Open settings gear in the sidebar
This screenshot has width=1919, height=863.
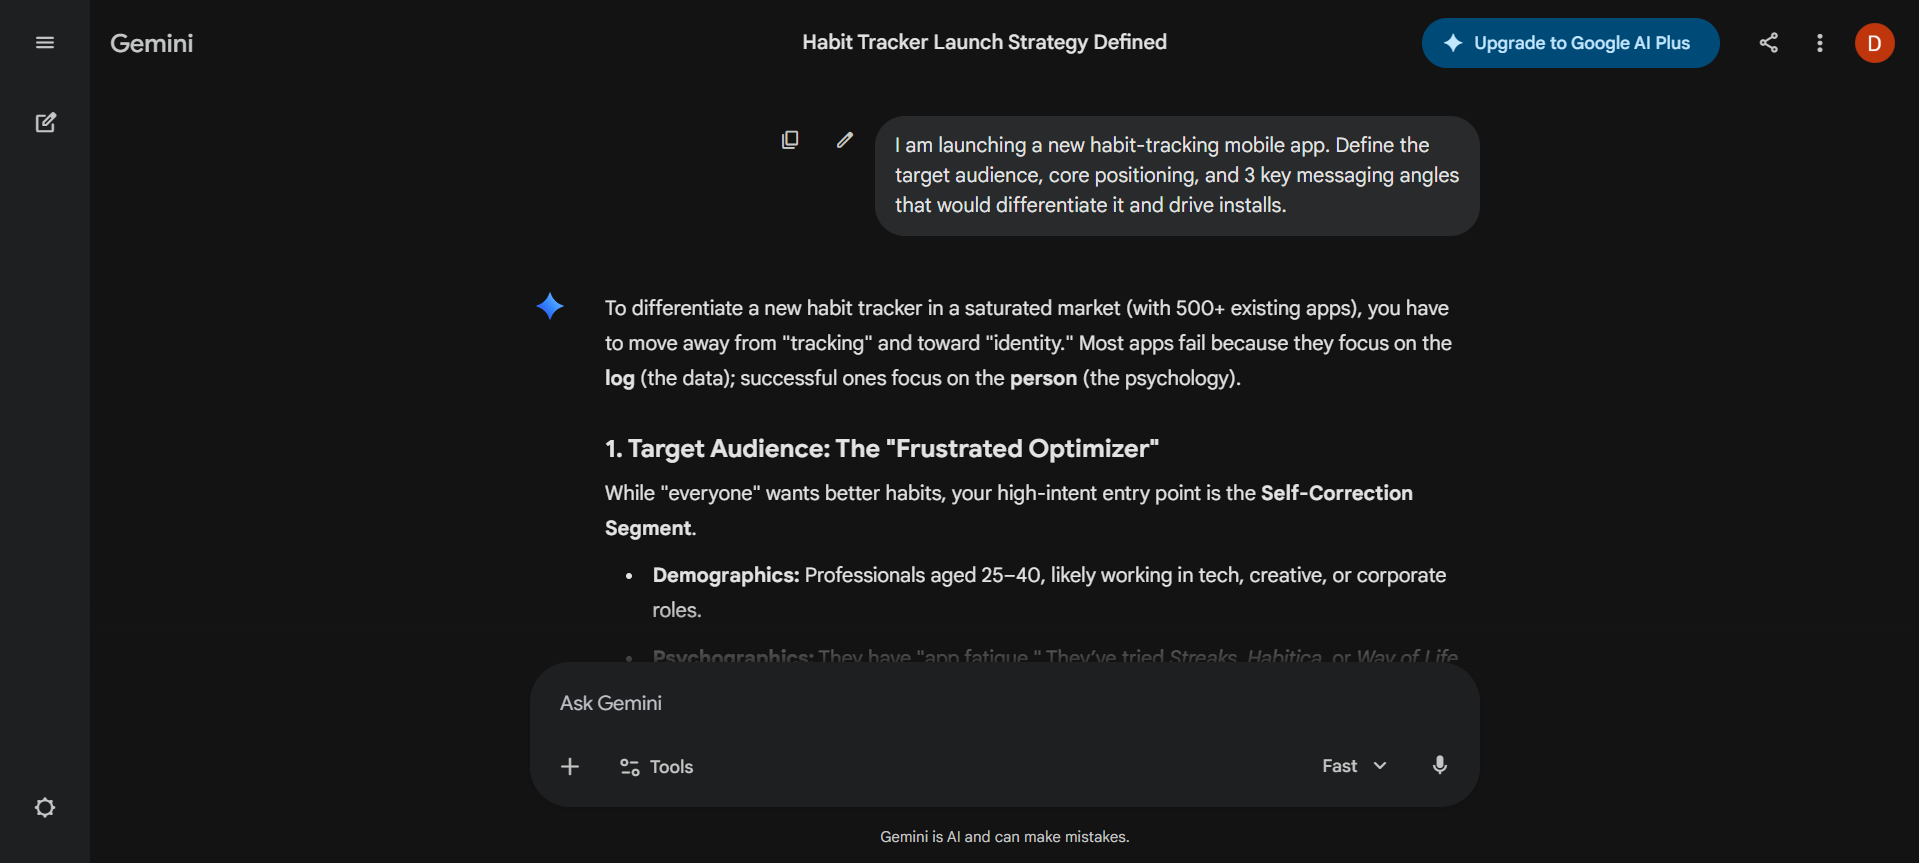[45, 807]
